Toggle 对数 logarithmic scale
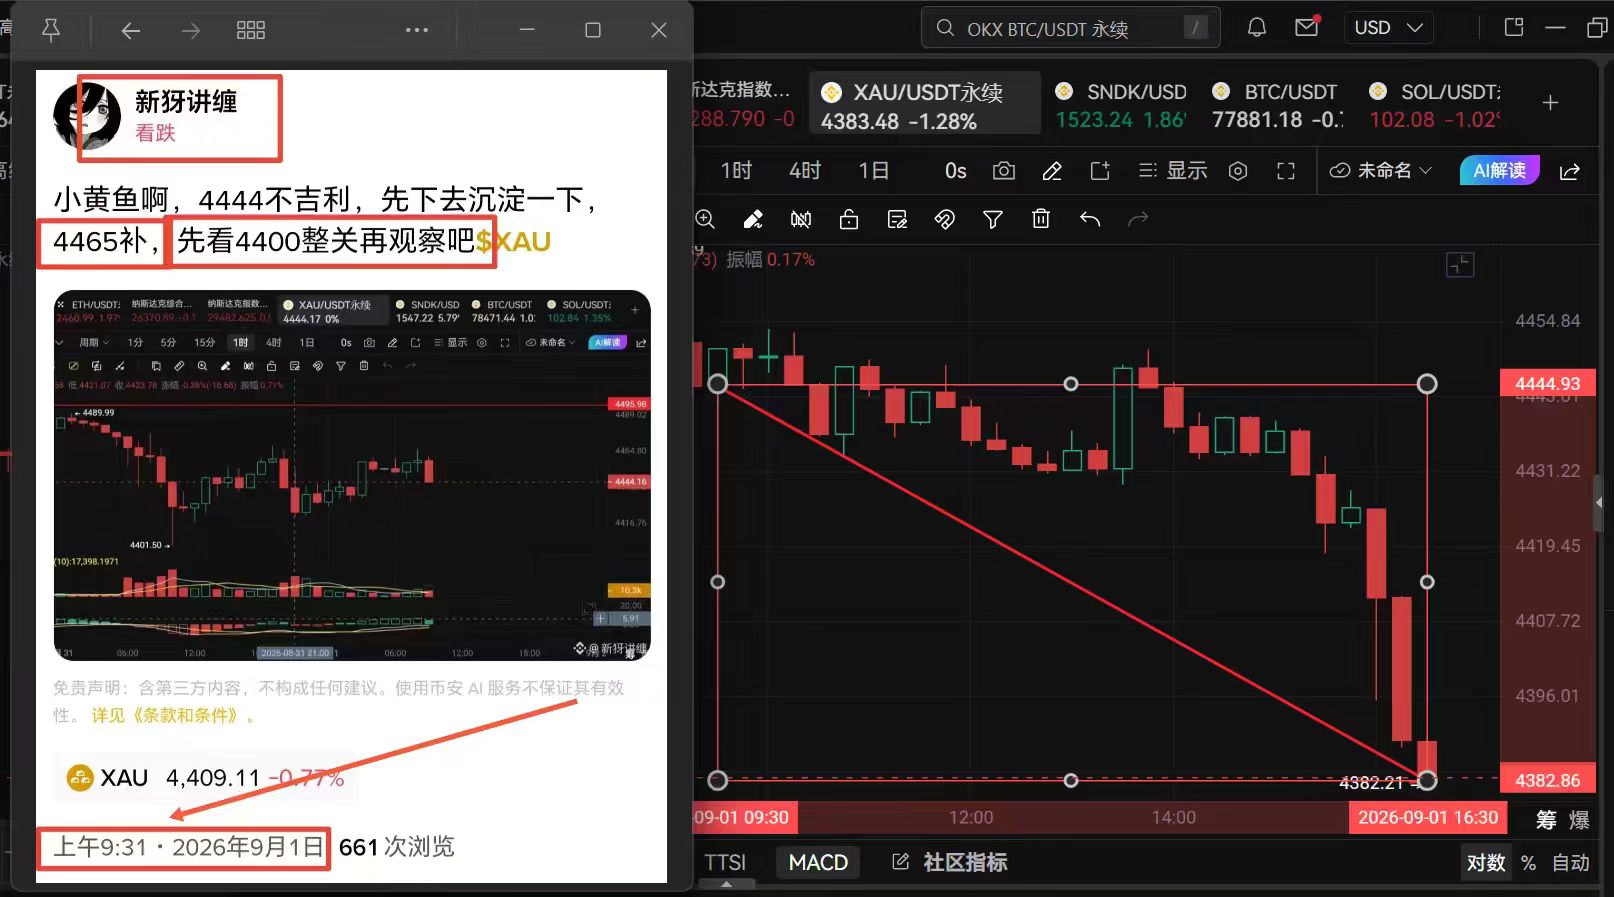Image resolution: width=1614 pixels, height=897 pixels. click(x=1486, y=863)
